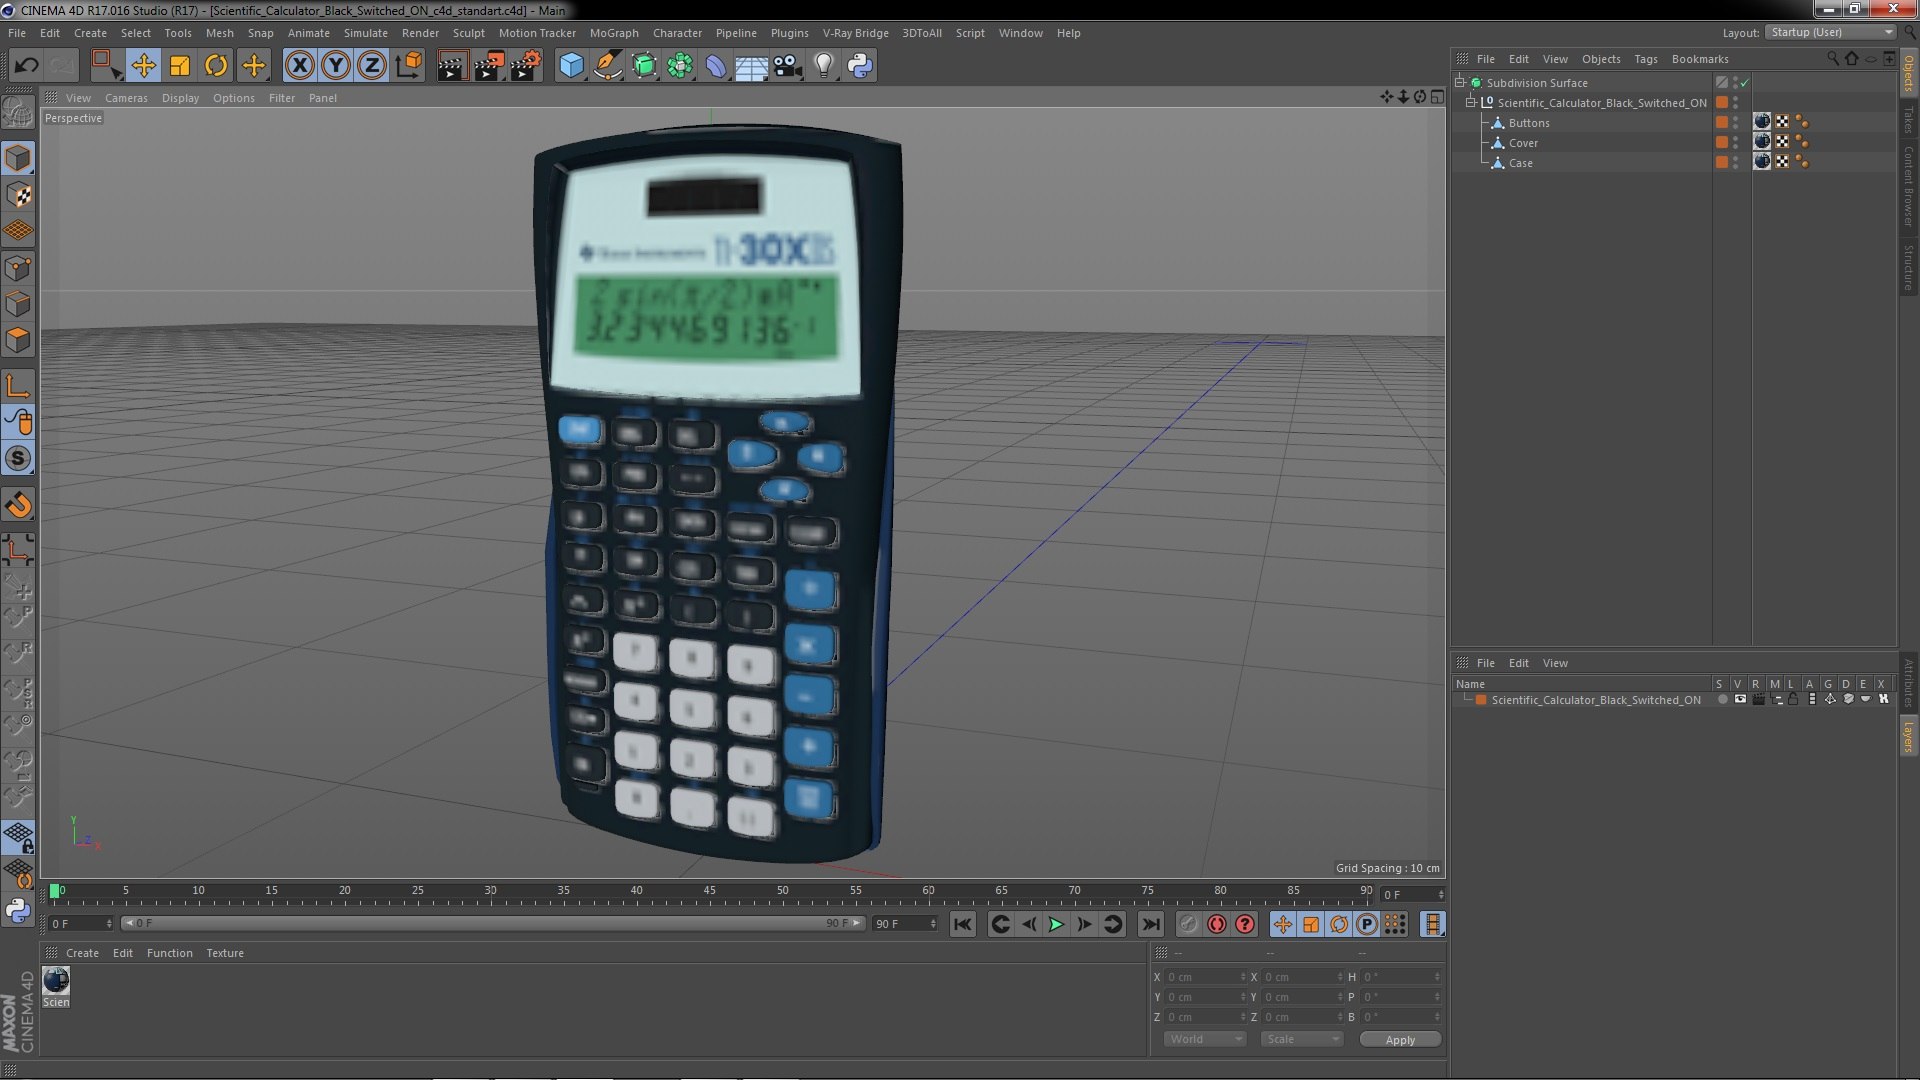This screenshot has width=1920, height=1080.
Task: Open material manager Create menu
Action: click(82, 953)
